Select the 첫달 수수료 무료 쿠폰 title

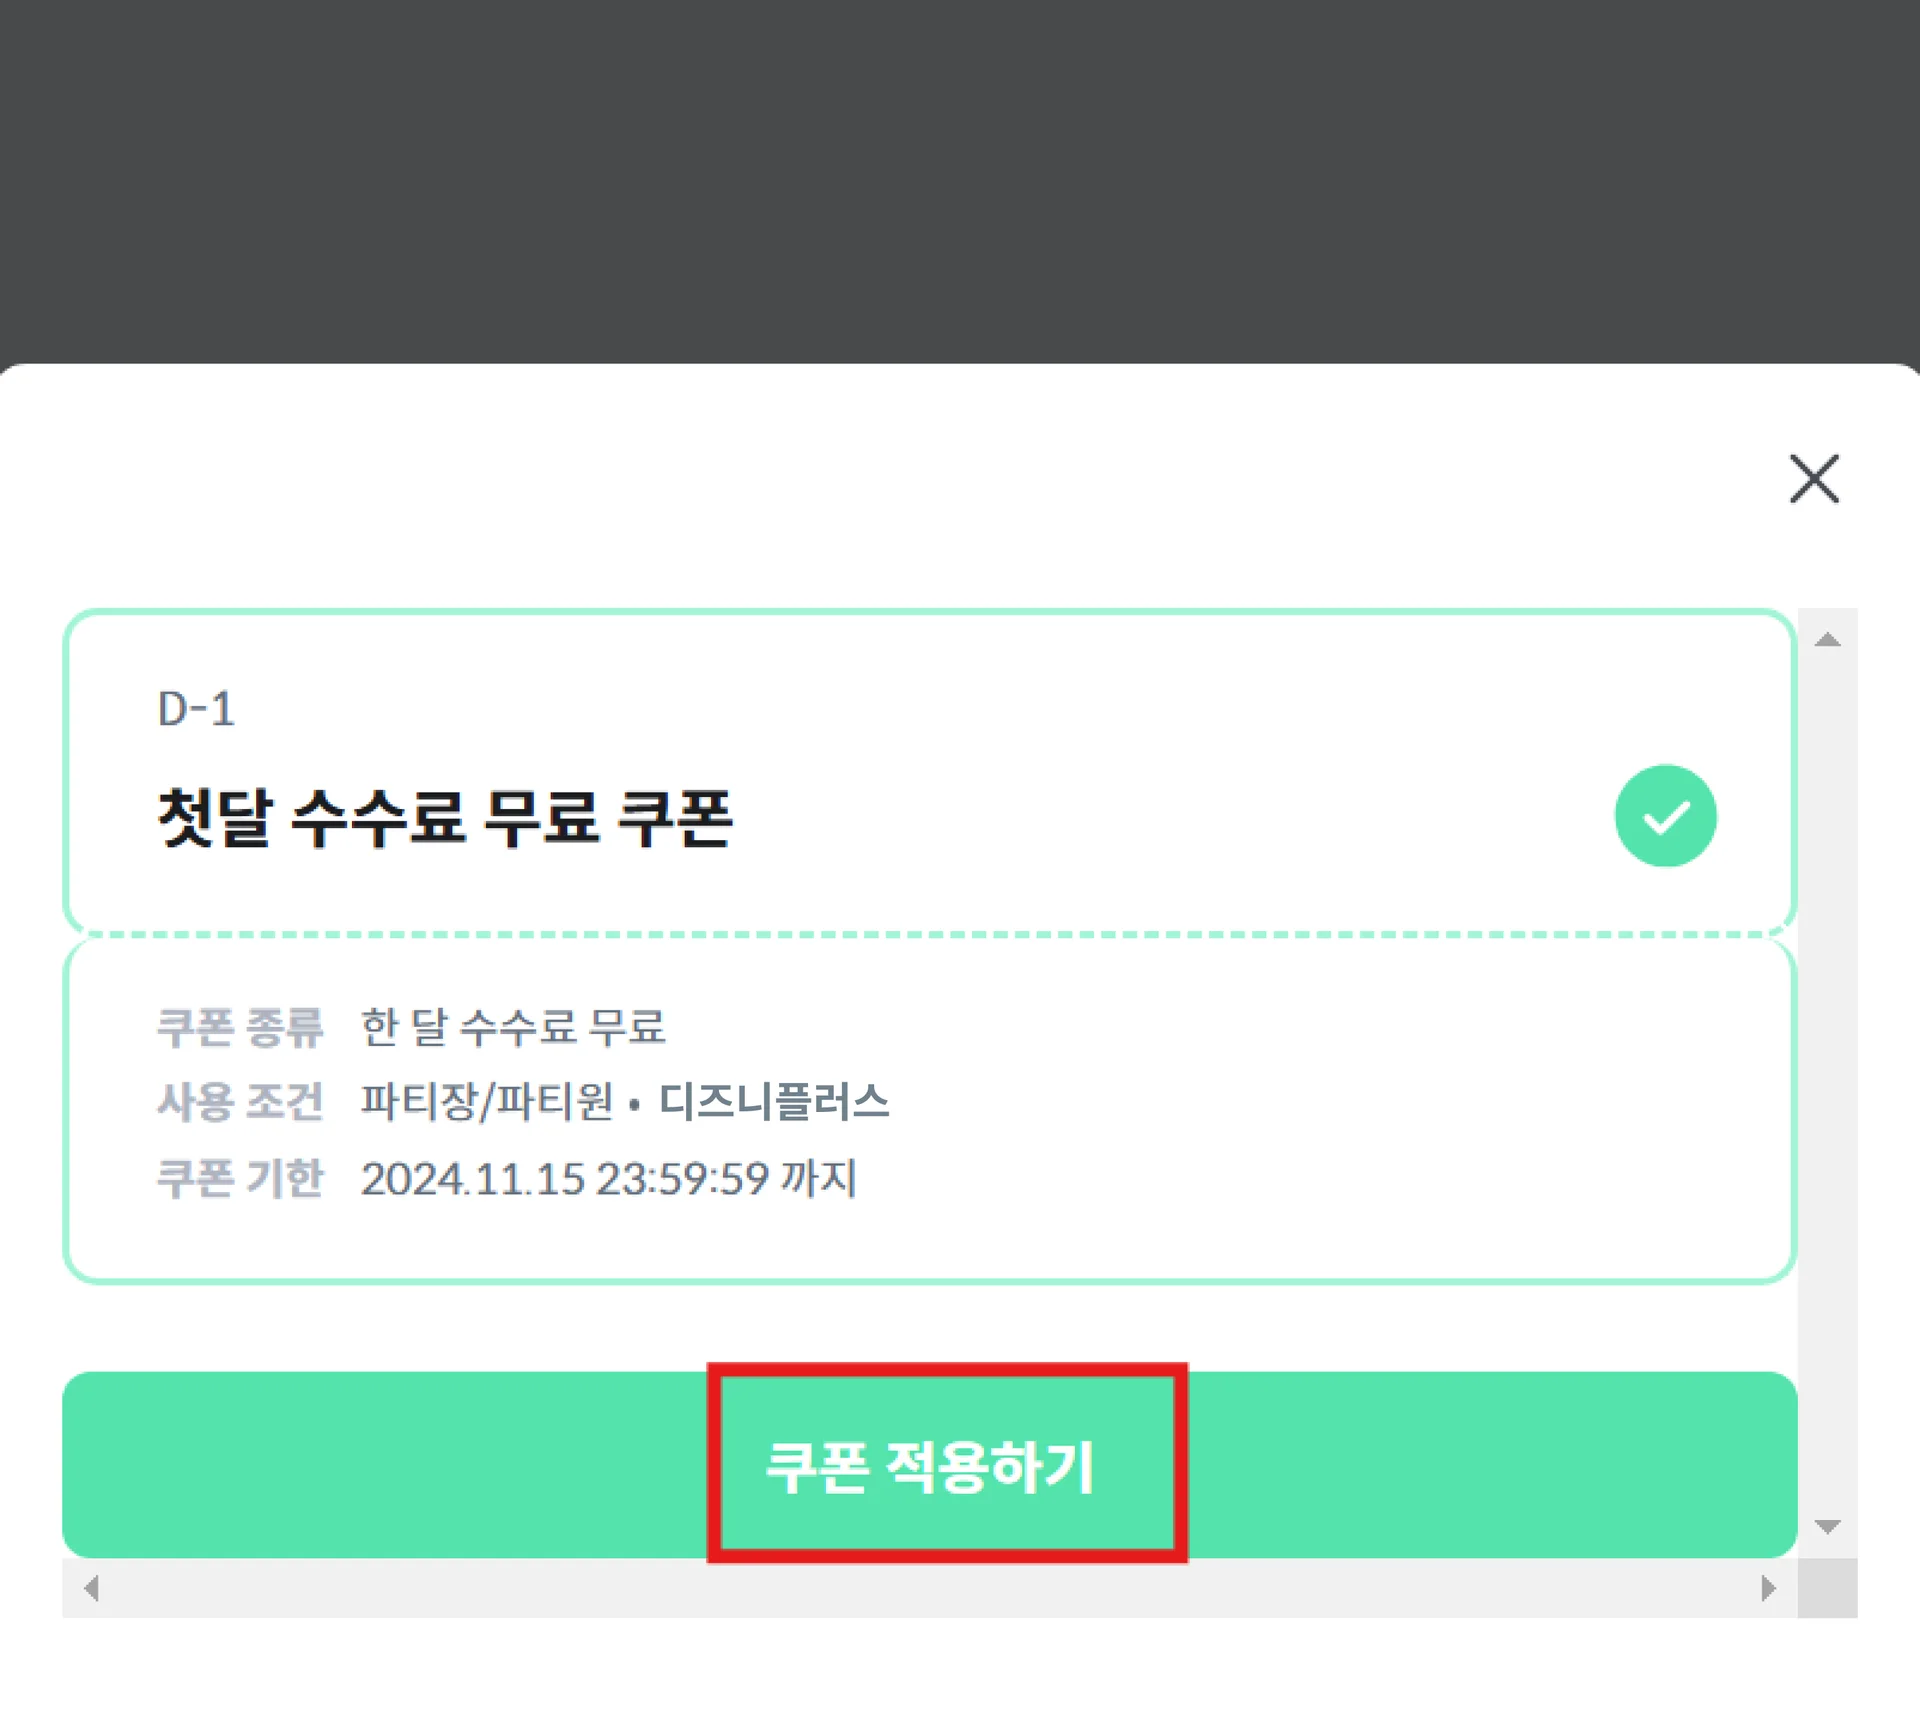(x=445, y=818)
